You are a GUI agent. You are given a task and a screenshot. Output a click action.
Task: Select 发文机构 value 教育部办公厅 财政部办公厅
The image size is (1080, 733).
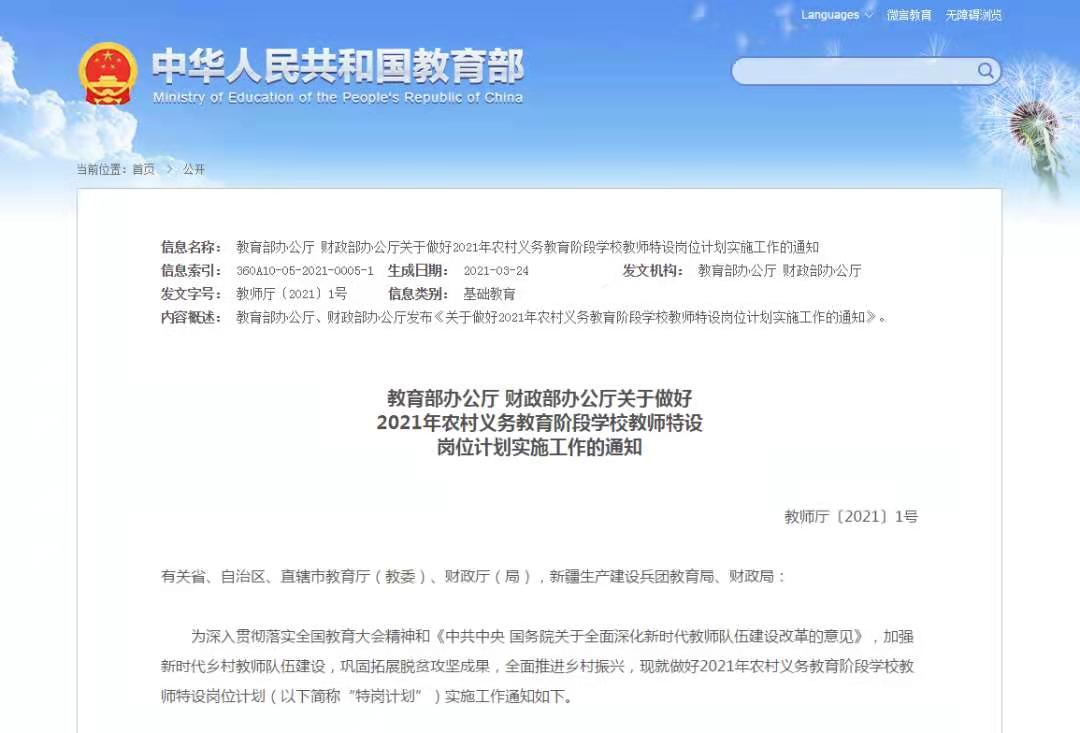[x=779, y=271]
